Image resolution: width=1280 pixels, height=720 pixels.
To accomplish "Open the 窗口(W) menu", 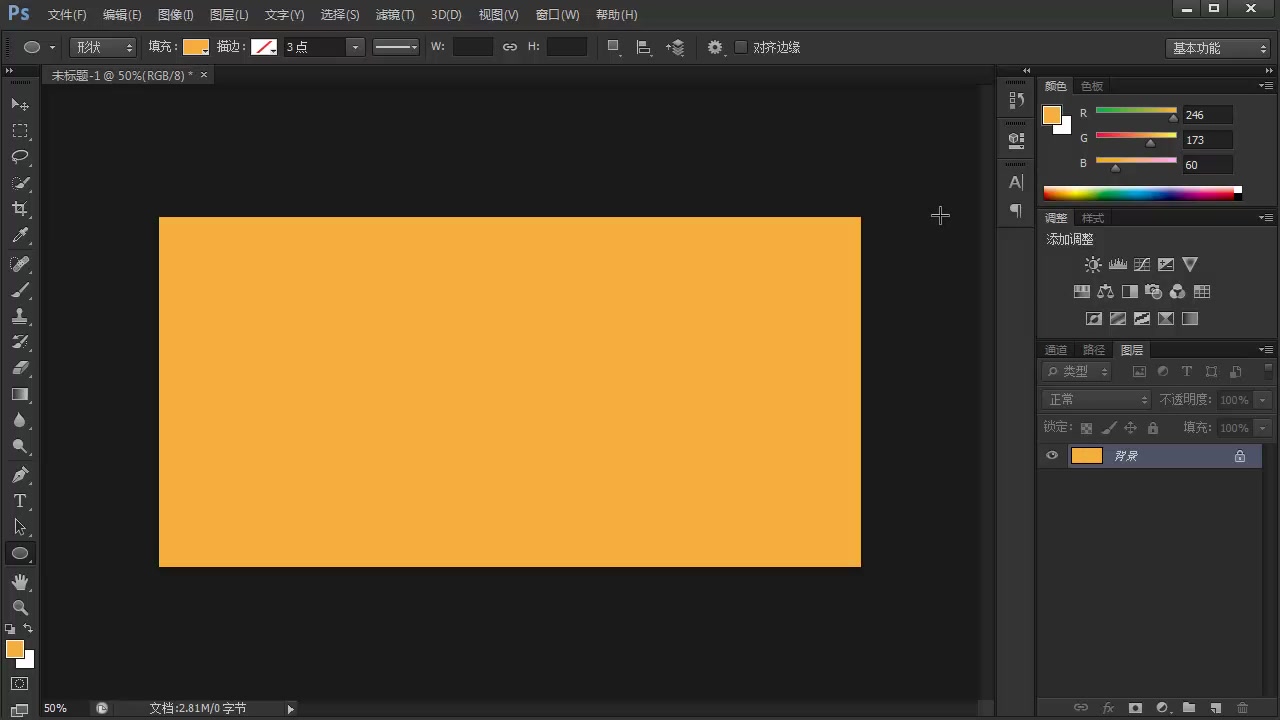I will click(557, 15).
